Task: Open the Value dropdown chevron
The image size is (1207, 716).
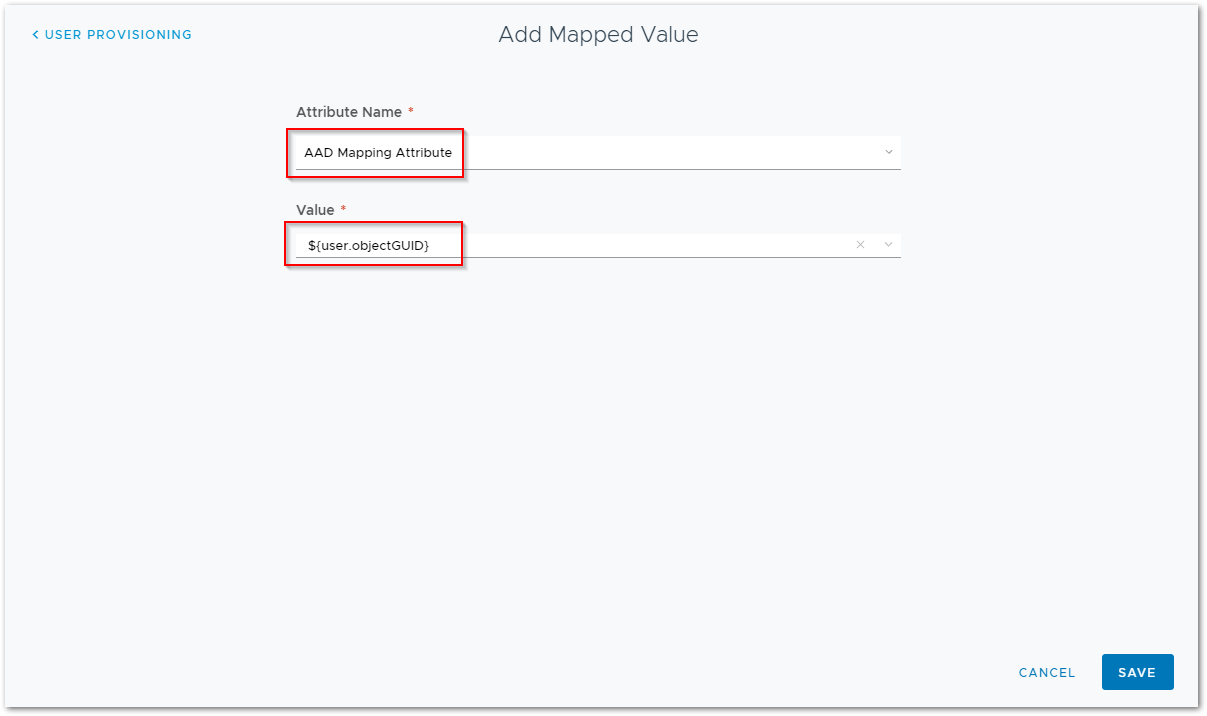Action: (888, 245)
